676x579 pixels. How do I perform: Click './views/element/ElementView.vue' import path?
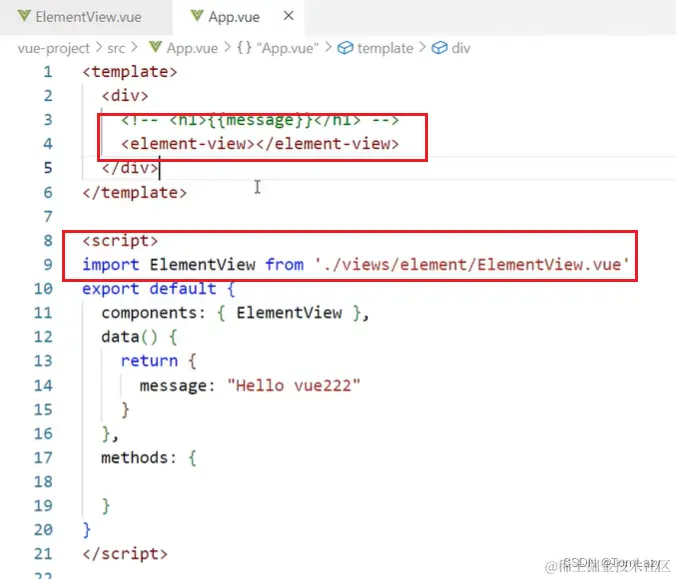pyautogui.click(x=472, y=264)
